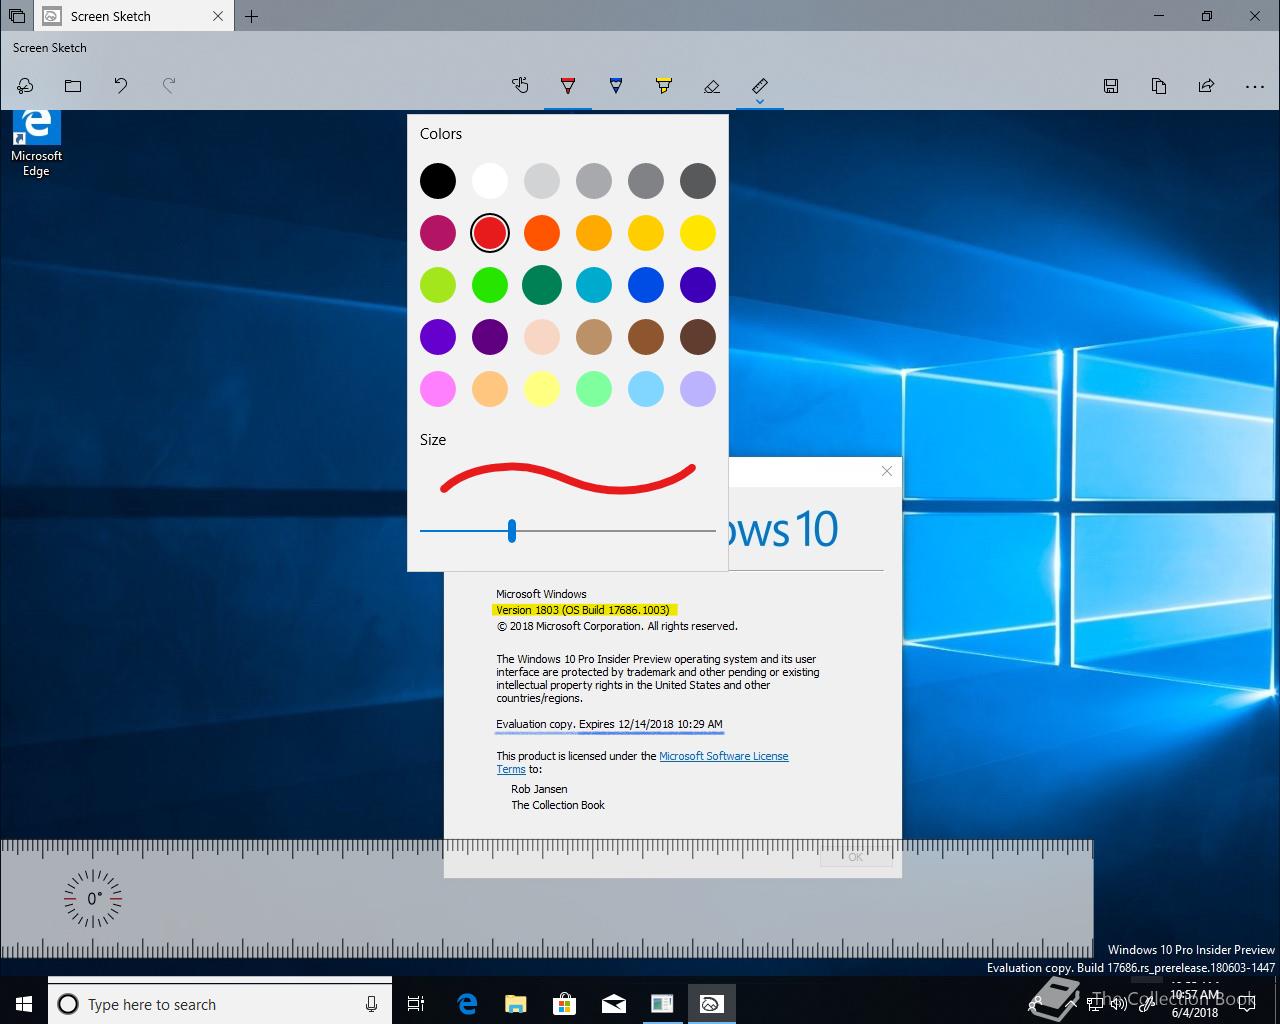
Task: Click the pen Size slider handle
Action: (x=512, y=531)
